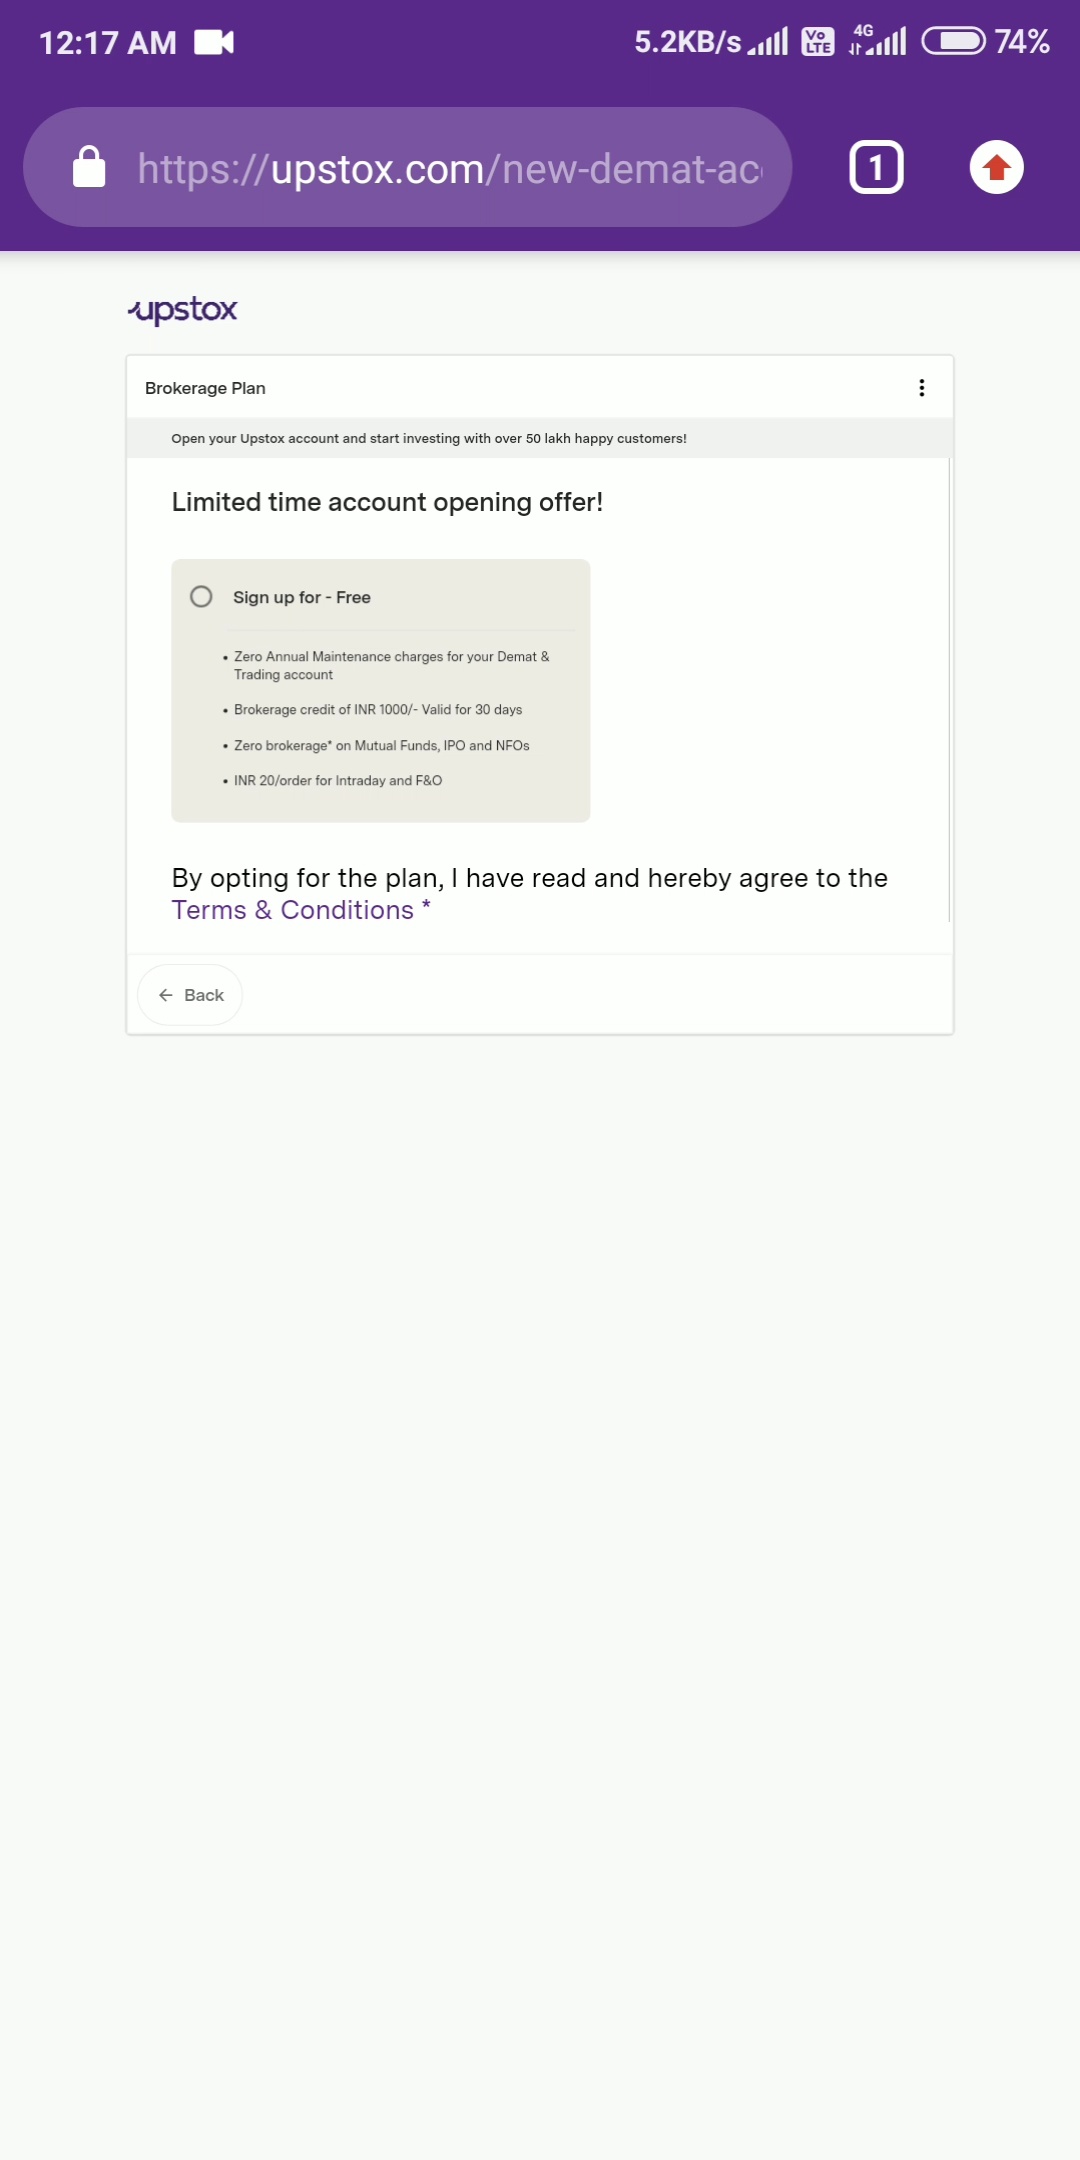The height and width of the screenshot is (2160, 1080).
Task: Tap the 74% battery percentage text
Action: click(1021, 42)
